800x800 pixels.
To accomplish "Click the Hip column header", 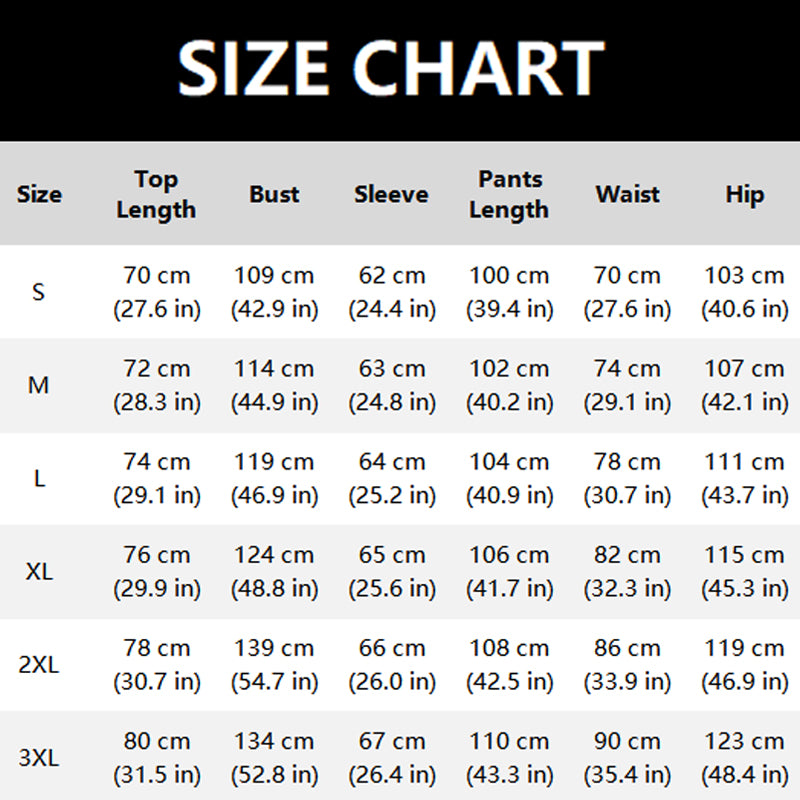I will tap(744, 194).
